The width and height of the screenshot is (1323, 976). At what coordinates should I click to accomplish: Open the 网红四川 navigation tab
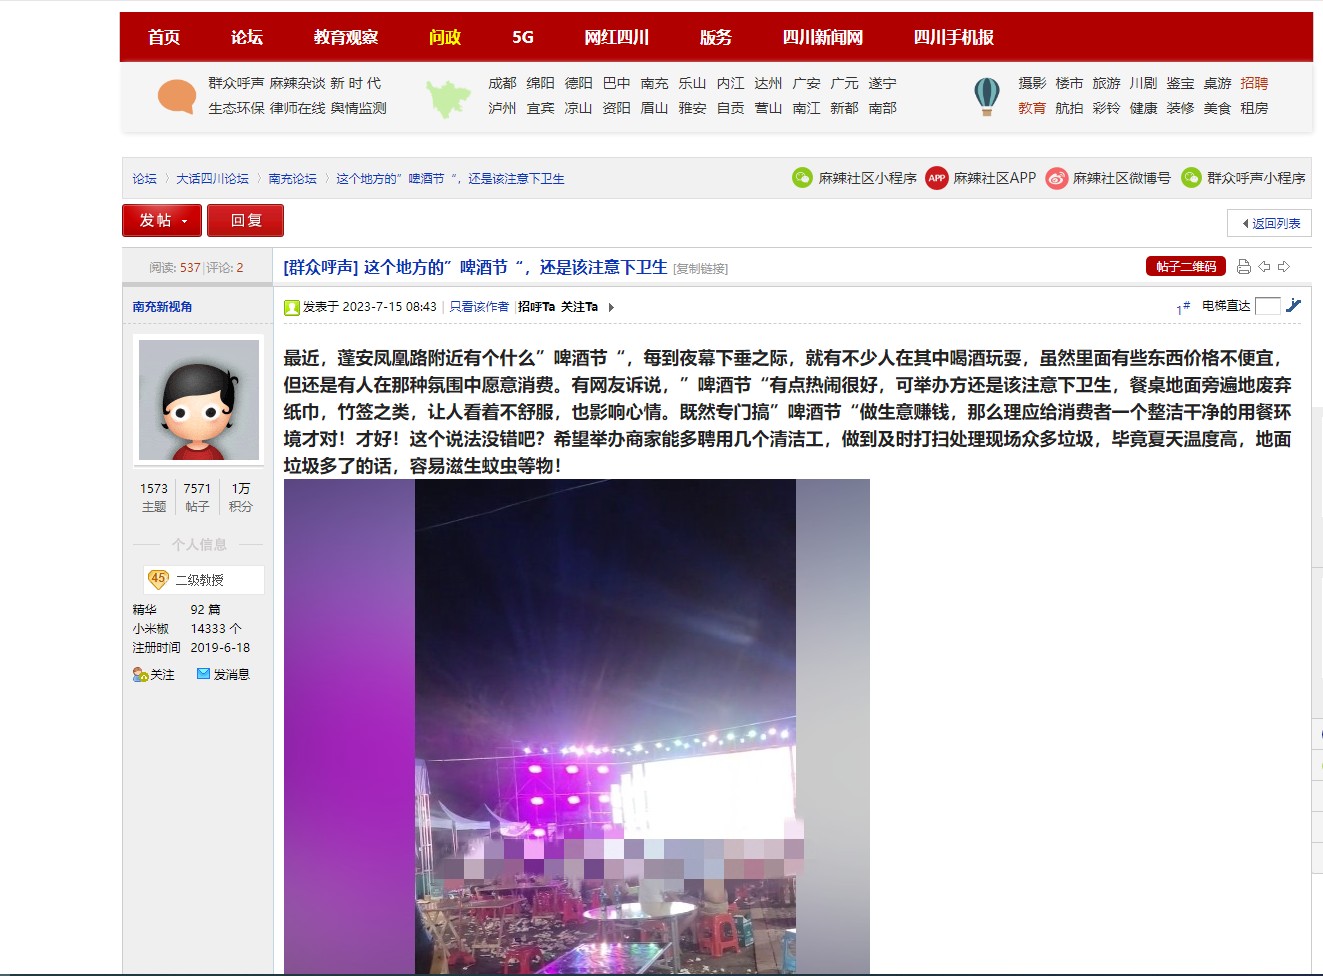(x=616, y=37)
